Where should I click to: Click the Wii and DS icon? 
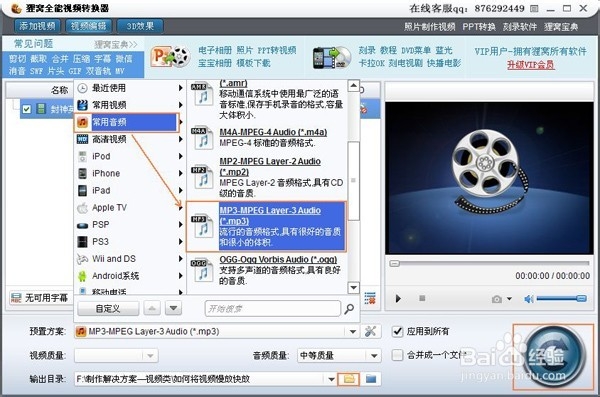[82, 259]
